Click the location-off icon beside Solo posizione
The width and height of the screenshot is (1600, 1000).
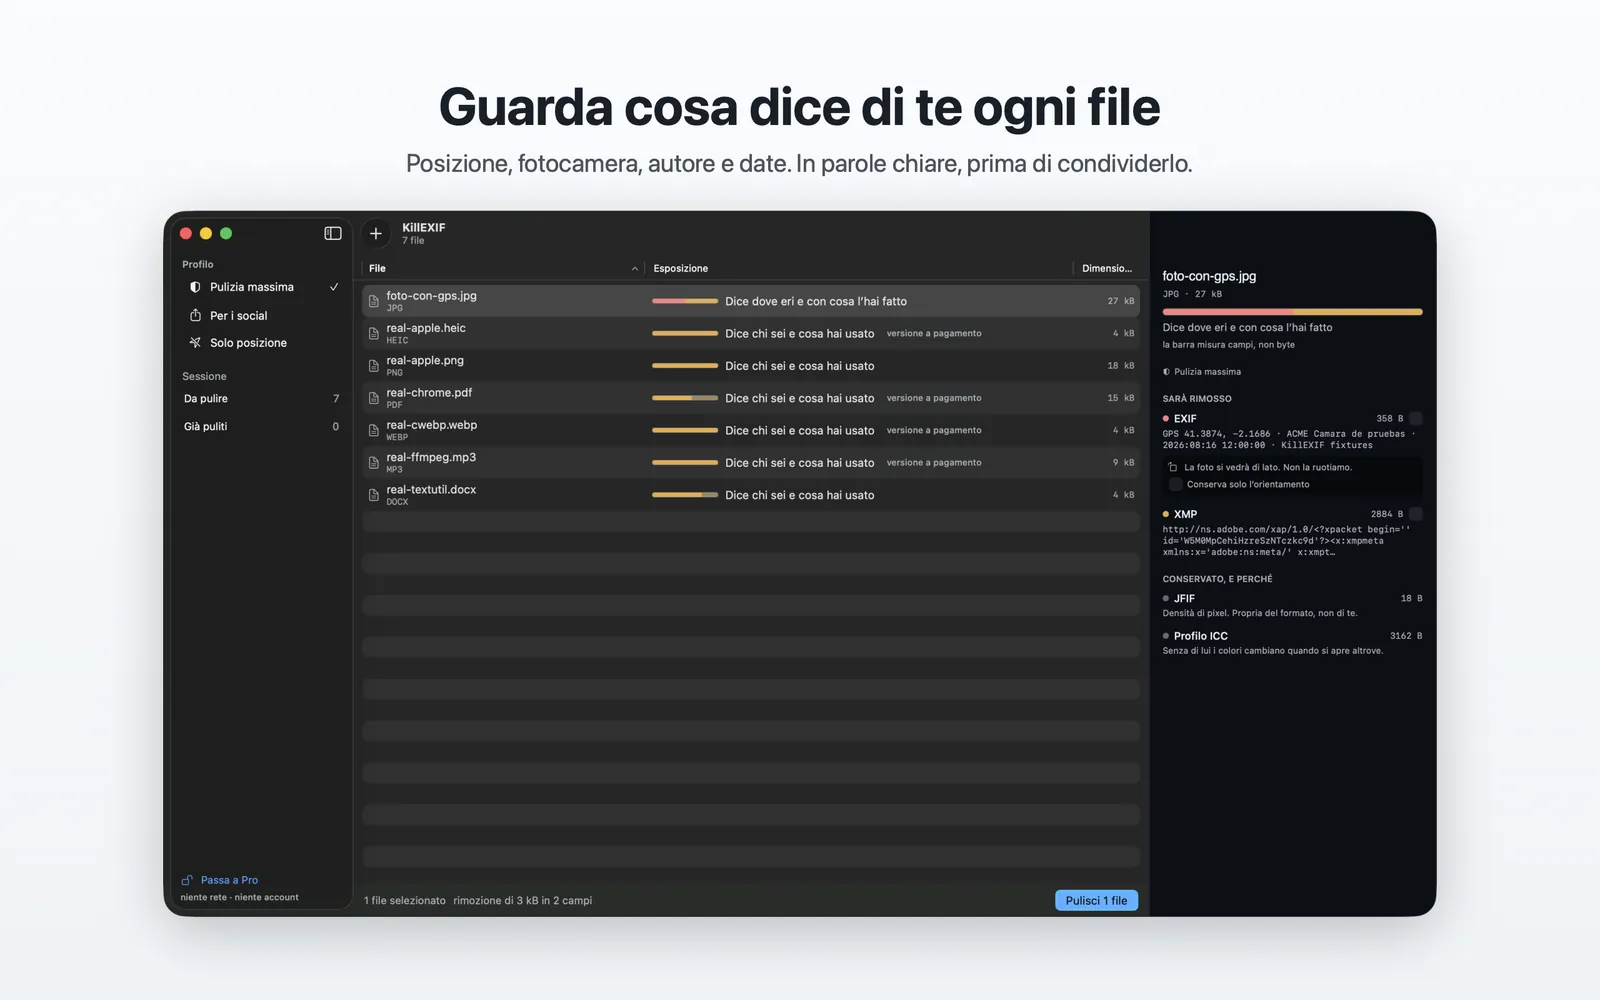(195, 343)
